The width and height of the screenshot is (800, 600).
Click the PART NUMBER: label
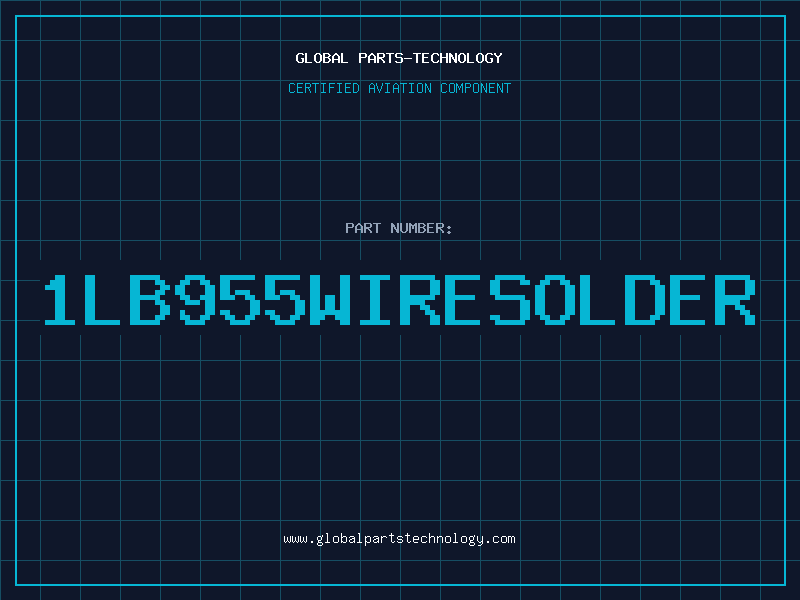click(399, 228)
